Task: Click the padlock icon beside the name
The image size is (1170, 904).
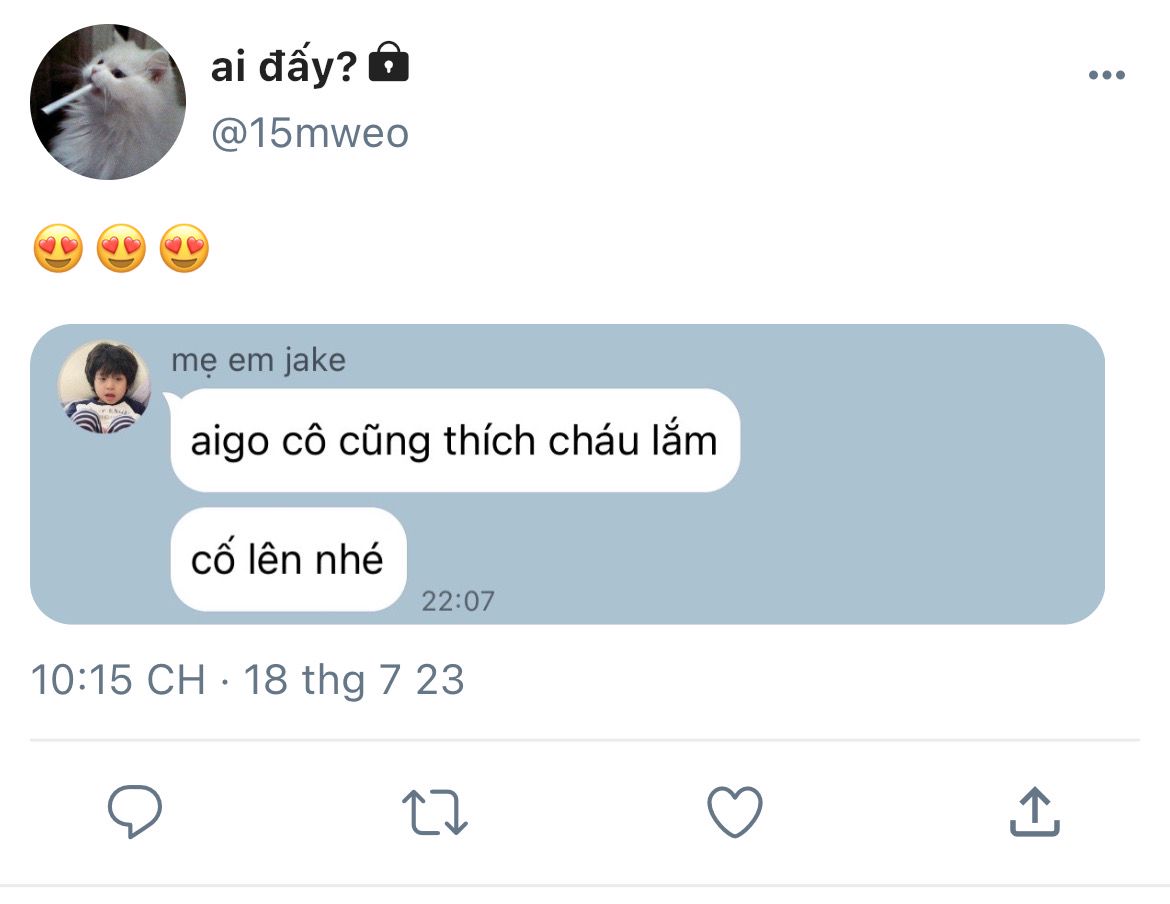Action: [x=389, y=62]
